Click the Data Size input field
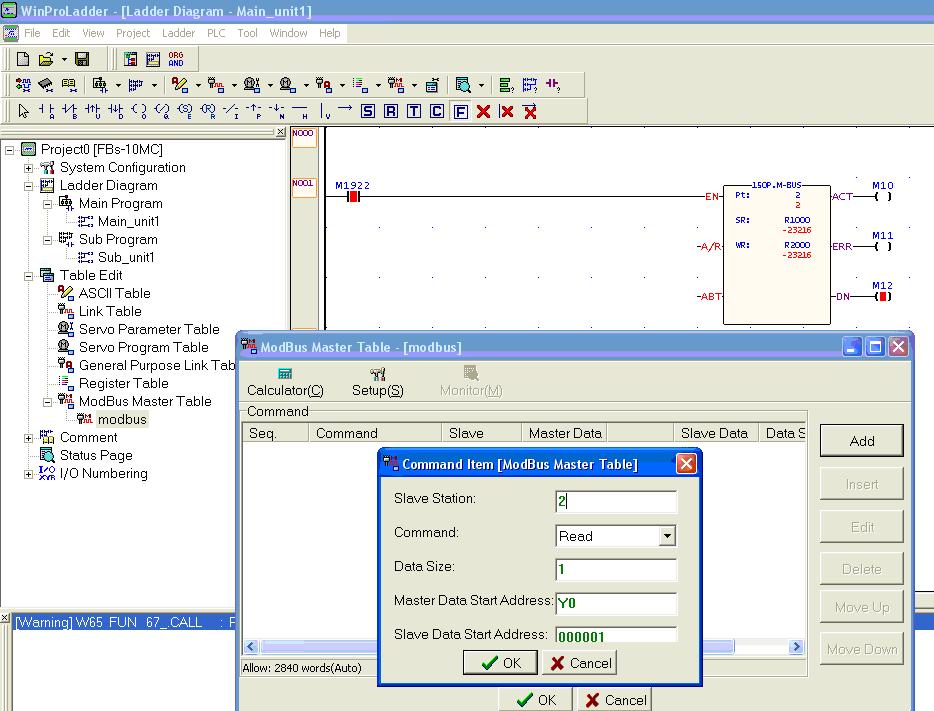The image size is (934, 711). [616, 569]
